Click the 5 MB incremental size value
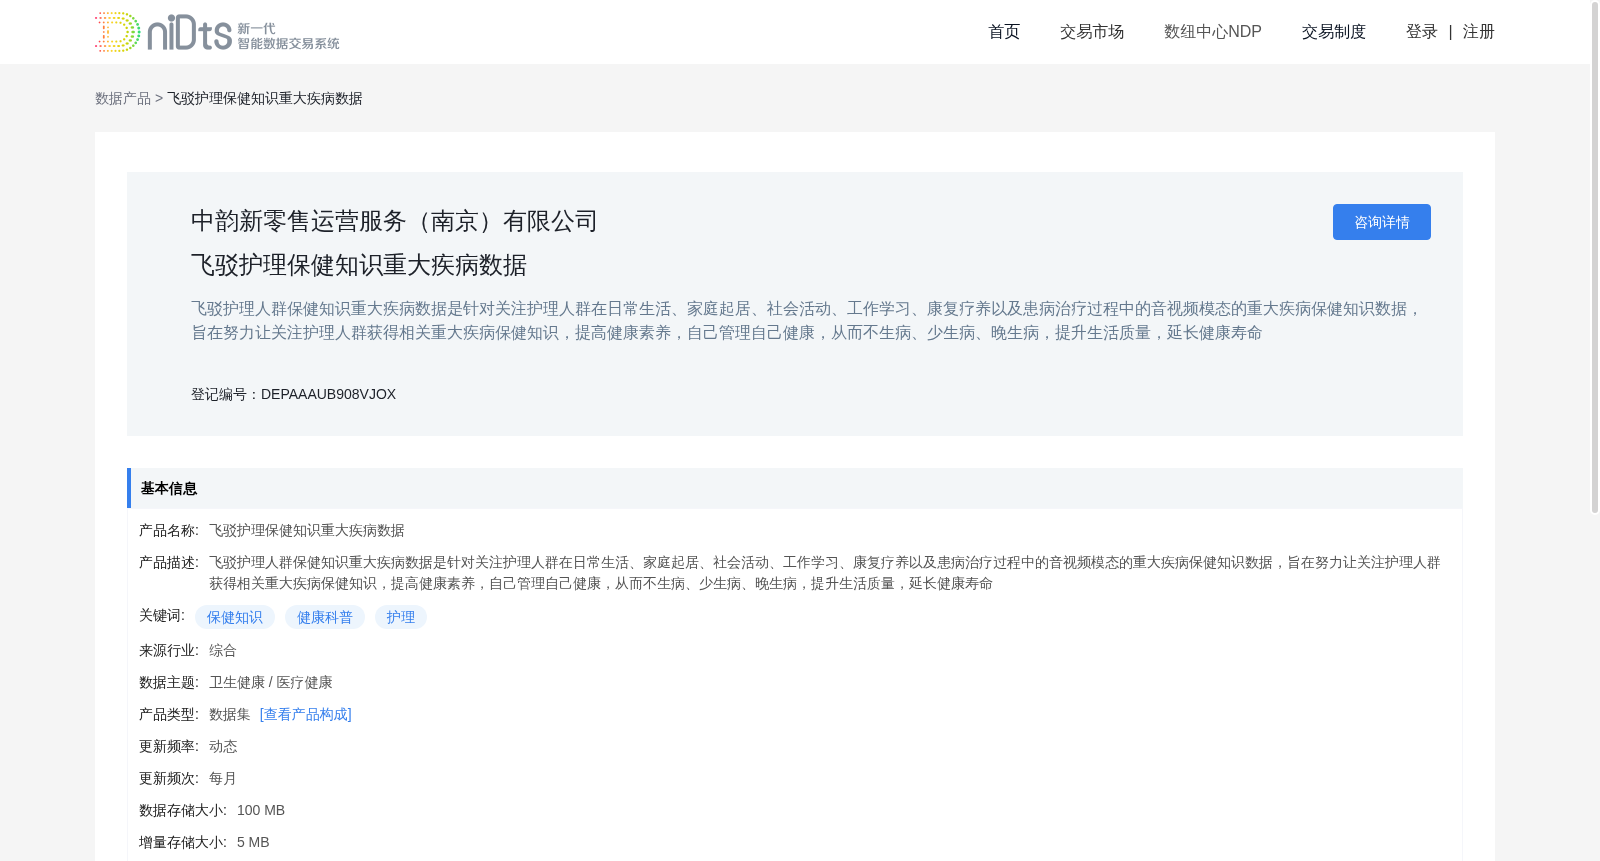The image size is (1600, 861). point(253,842)
